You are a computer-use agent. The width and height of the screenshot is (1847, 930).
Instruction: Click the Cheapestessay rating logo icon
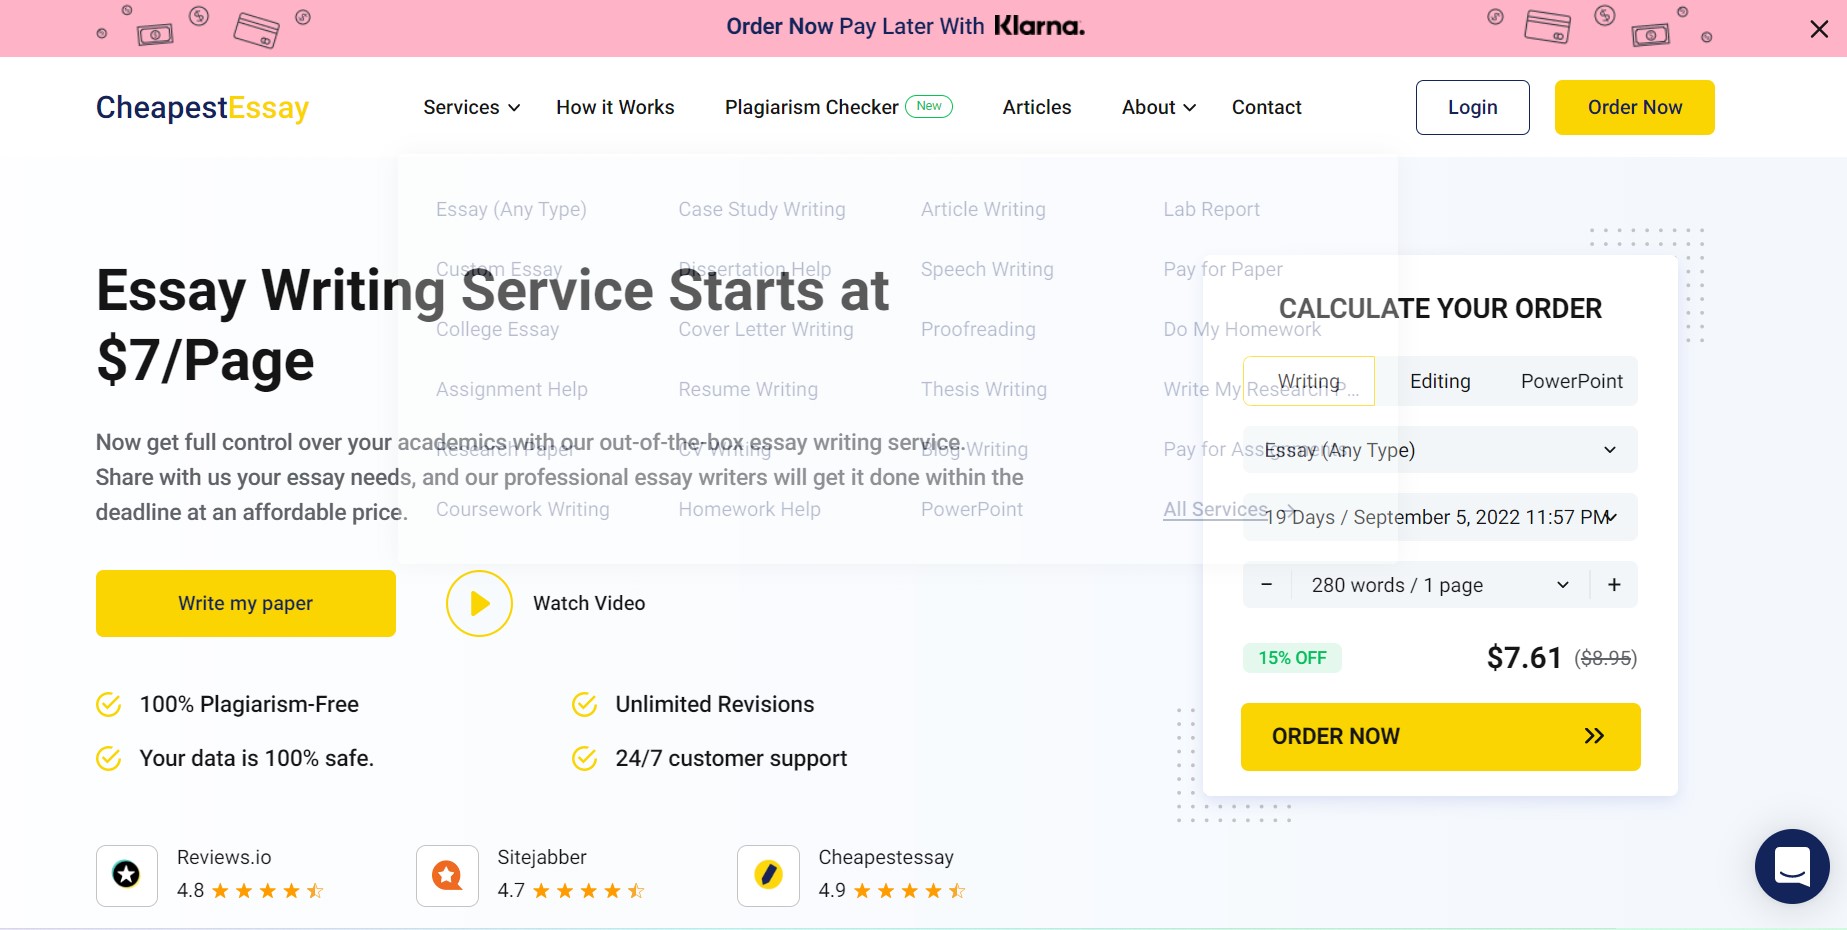[x=768, y=875]
